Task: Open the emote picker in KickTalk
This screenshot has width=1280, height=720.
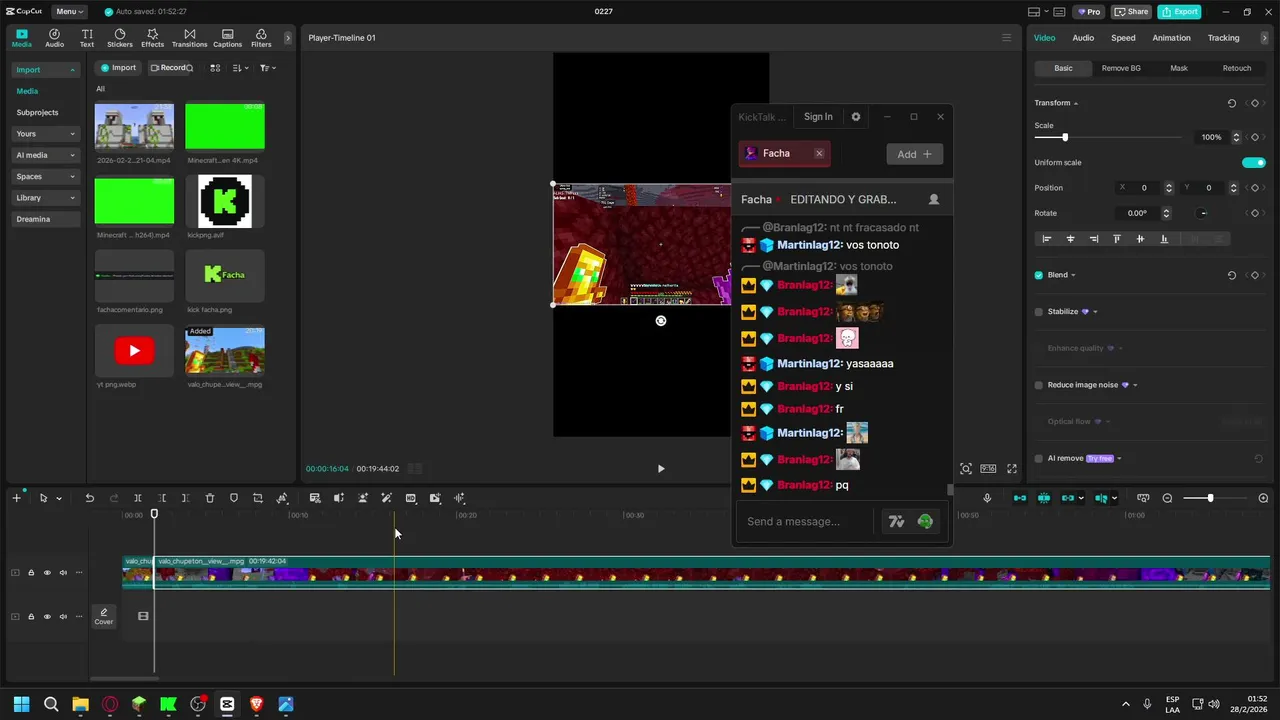Action: click(x=925, y=521)
